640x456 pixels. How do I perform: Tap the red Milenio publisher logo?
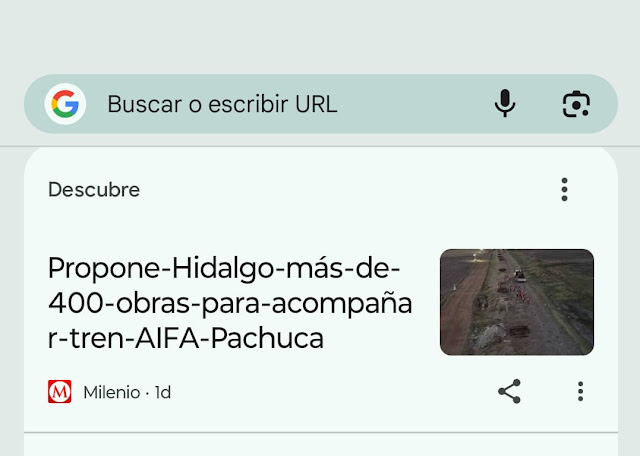[60, 391]
